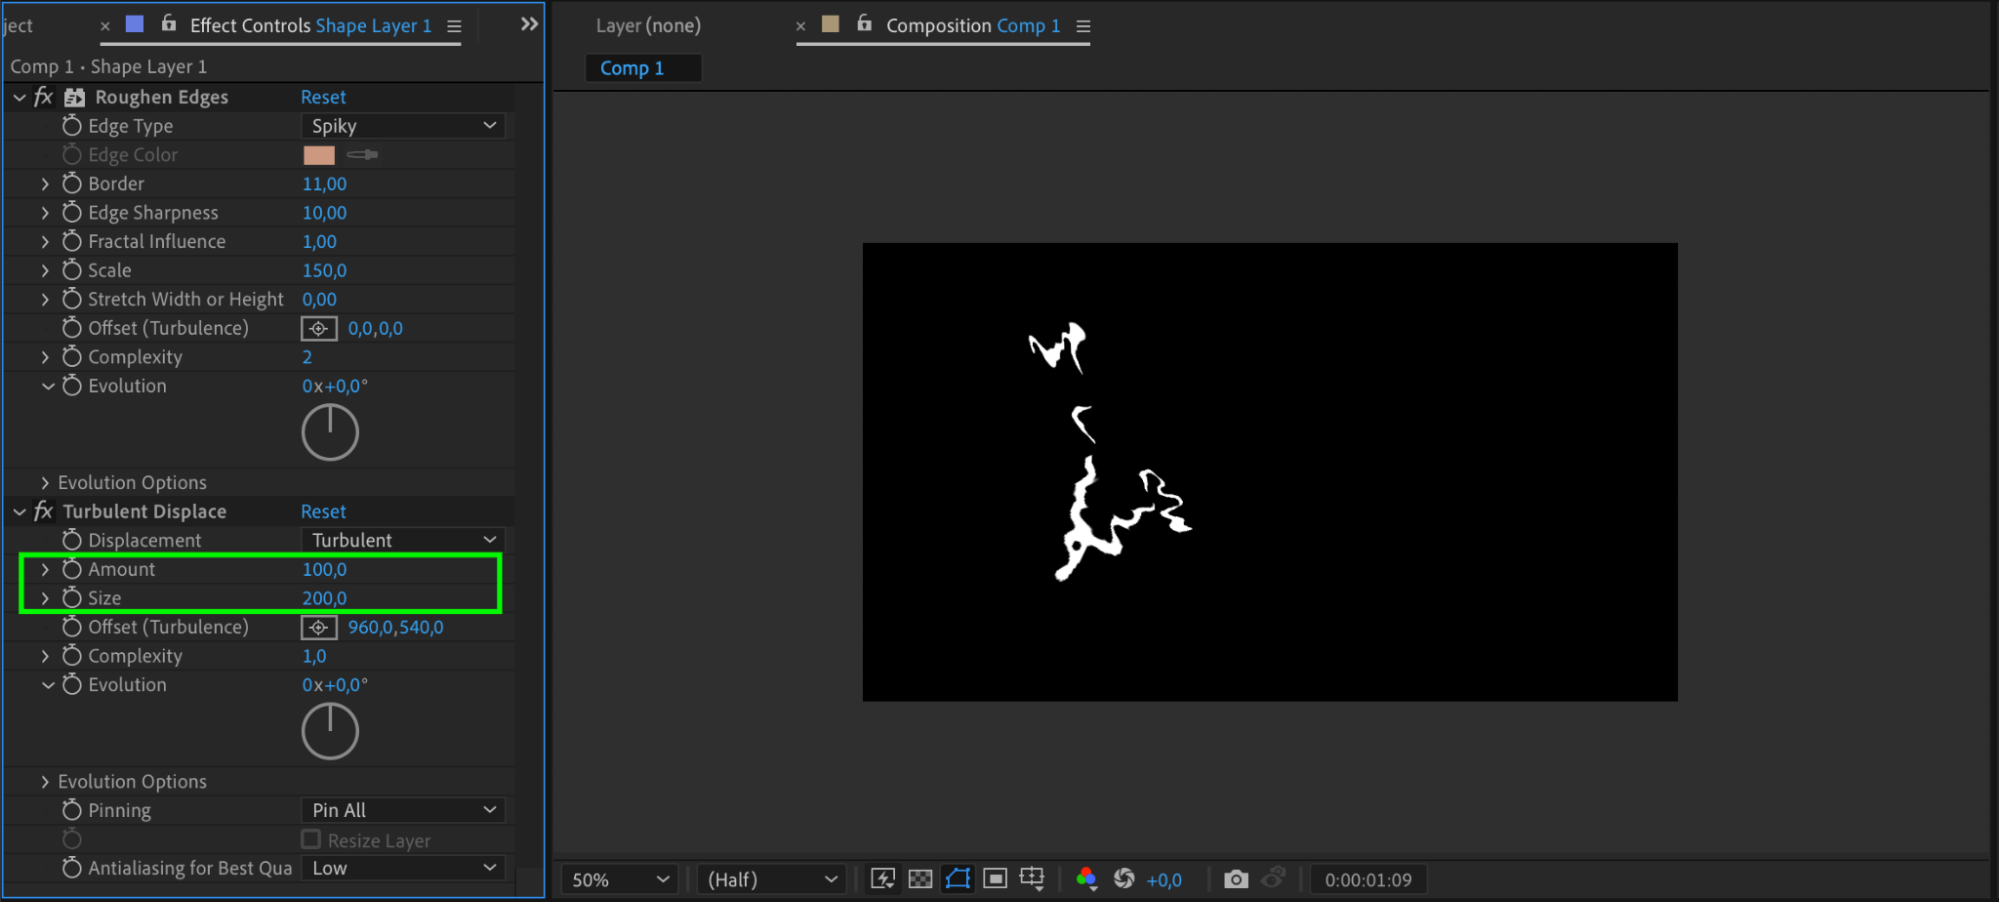Click the Region of Interest icon
This screenshot has height=902, width=1999.
[x=995, y=879]
